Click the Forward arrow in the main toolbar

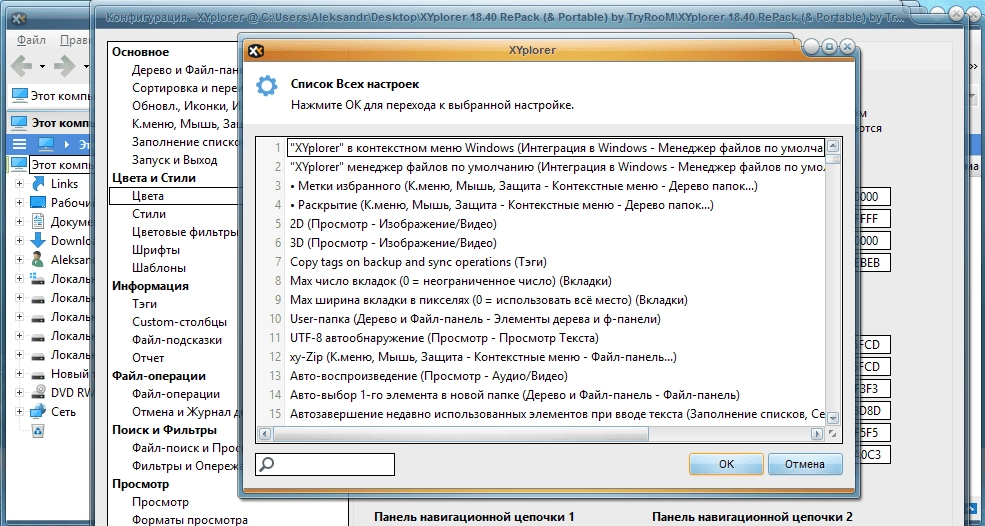pos(65,65)
